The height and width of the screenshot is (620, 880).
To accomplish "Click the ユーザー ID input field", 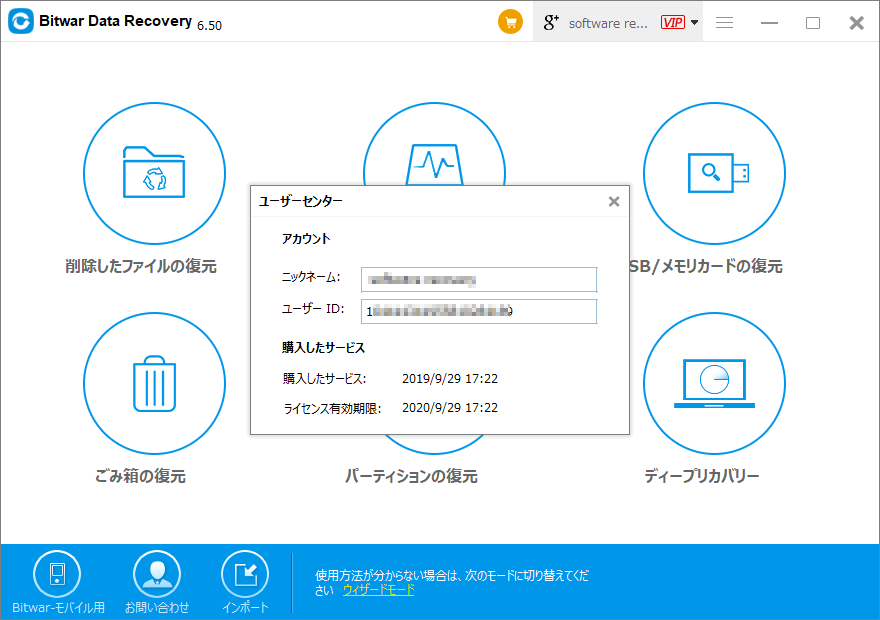I will point(479,311).
